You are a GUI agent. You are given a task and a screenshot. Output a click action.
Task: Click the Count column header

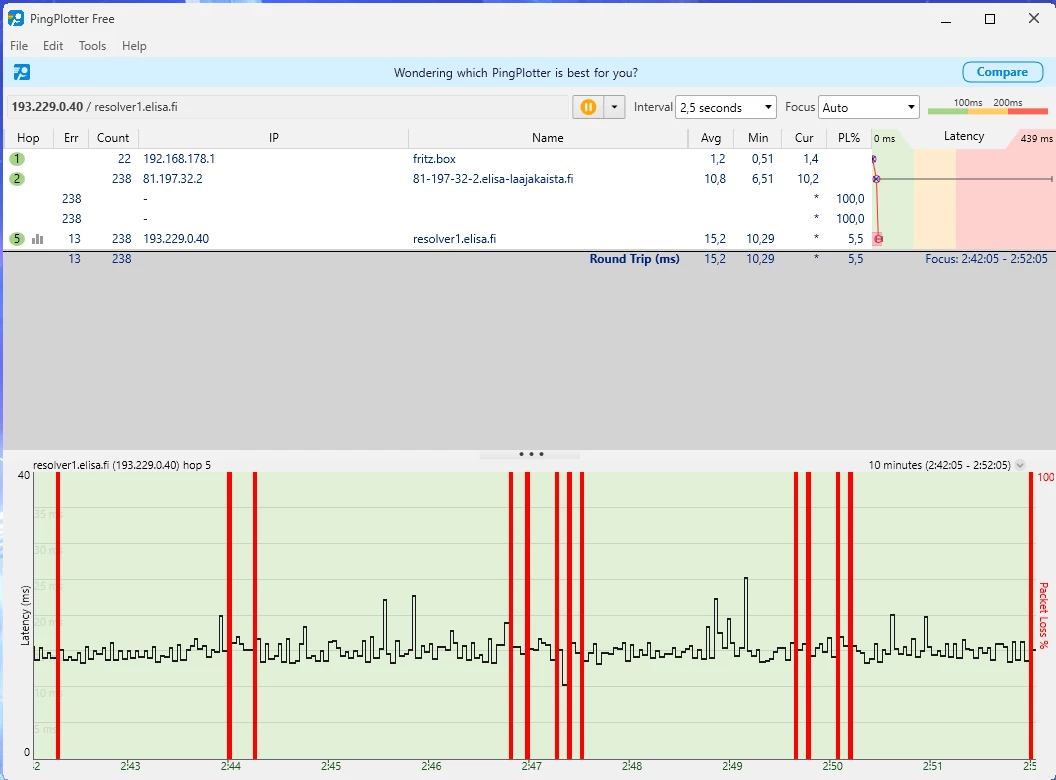tap(113, 137)
